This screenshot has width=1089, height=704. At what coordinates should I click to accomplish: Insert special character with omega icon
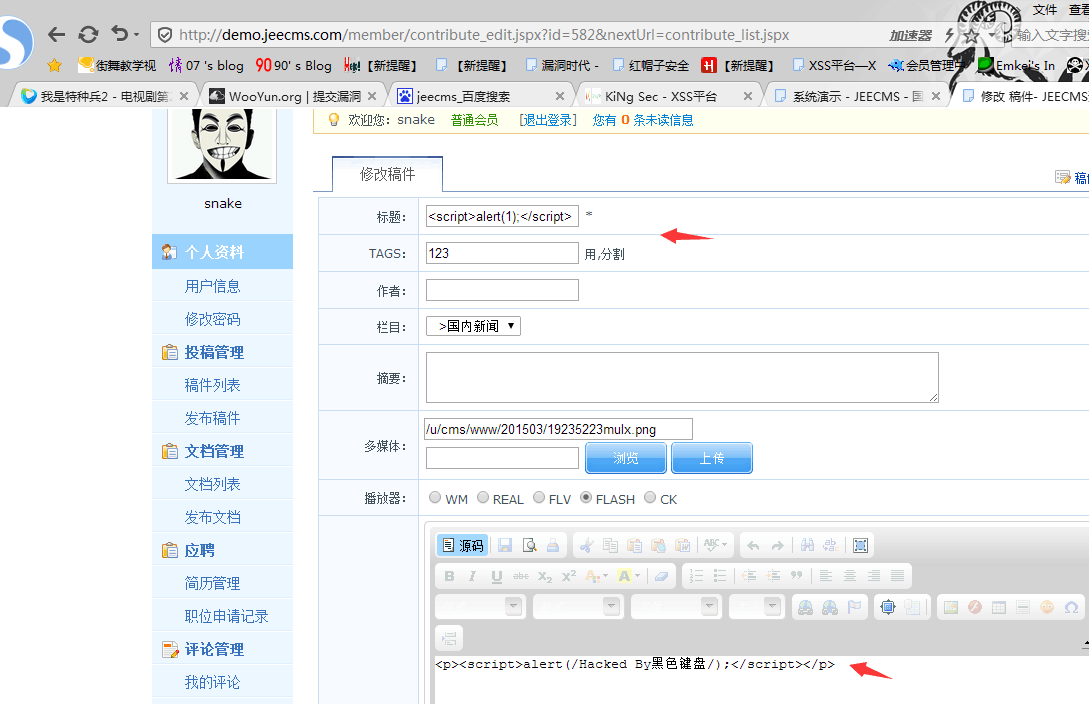1071,607
